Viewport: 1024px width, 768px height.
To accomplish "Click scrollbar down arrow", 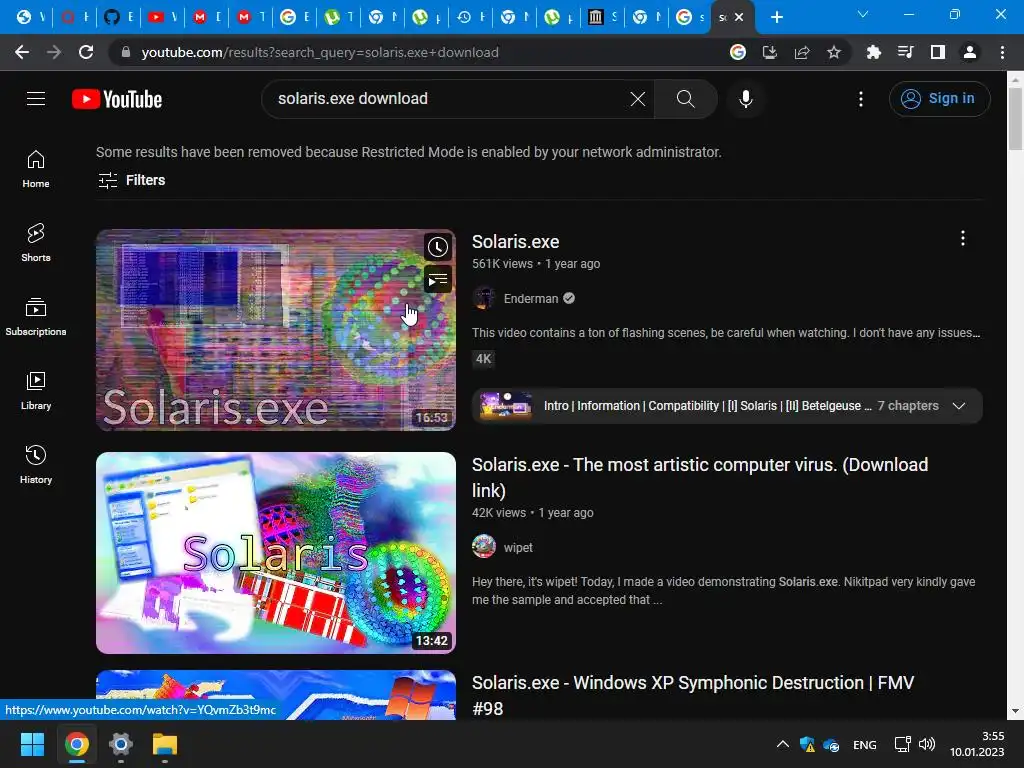I will pyautogui.click(x=1015, y=711).
